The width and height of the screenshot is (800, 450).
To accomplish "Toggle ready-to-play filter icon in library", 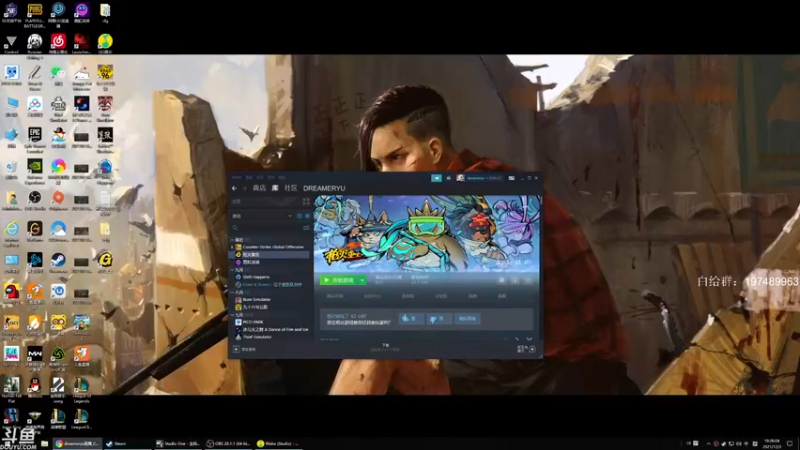I will click(308, 216).
